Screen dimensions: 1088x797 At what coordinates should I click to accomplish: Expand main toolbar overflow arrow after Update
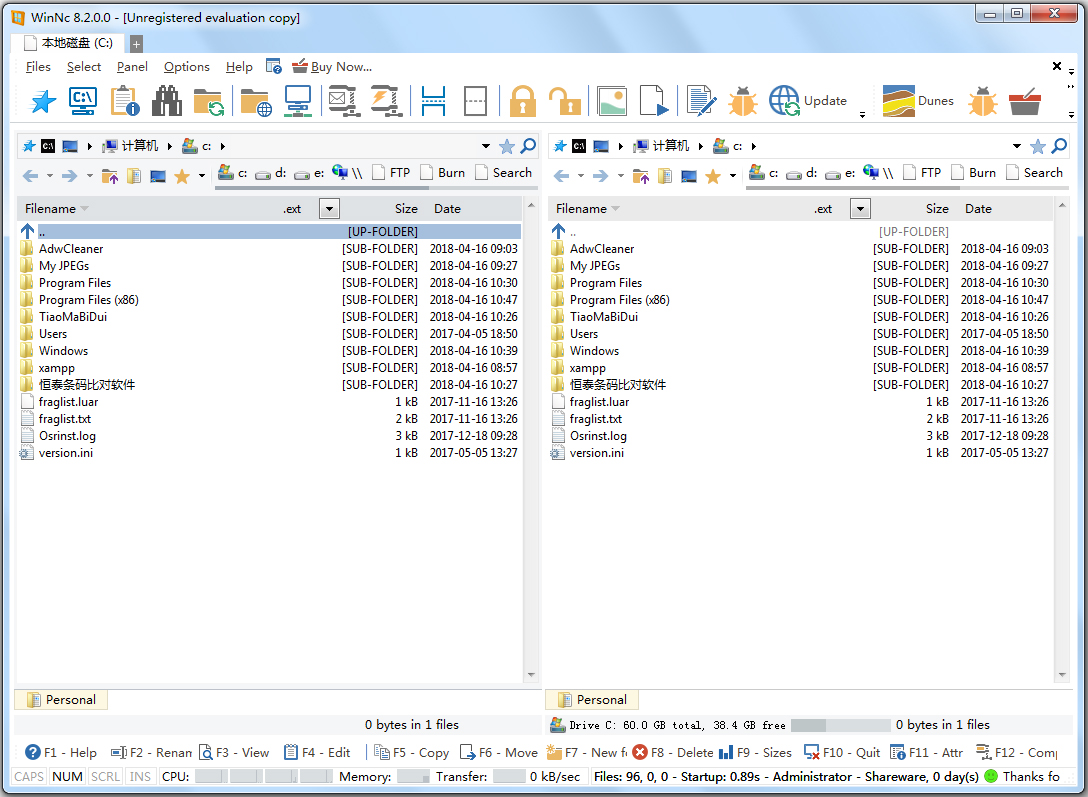tap(862, 115)
